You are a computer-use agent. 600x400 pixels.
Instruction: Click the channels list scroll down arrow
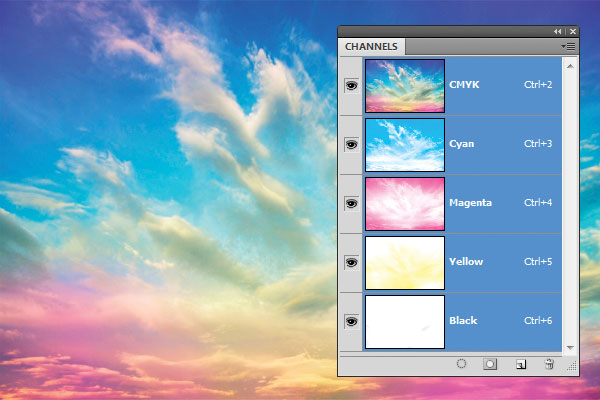click(570, 348)
